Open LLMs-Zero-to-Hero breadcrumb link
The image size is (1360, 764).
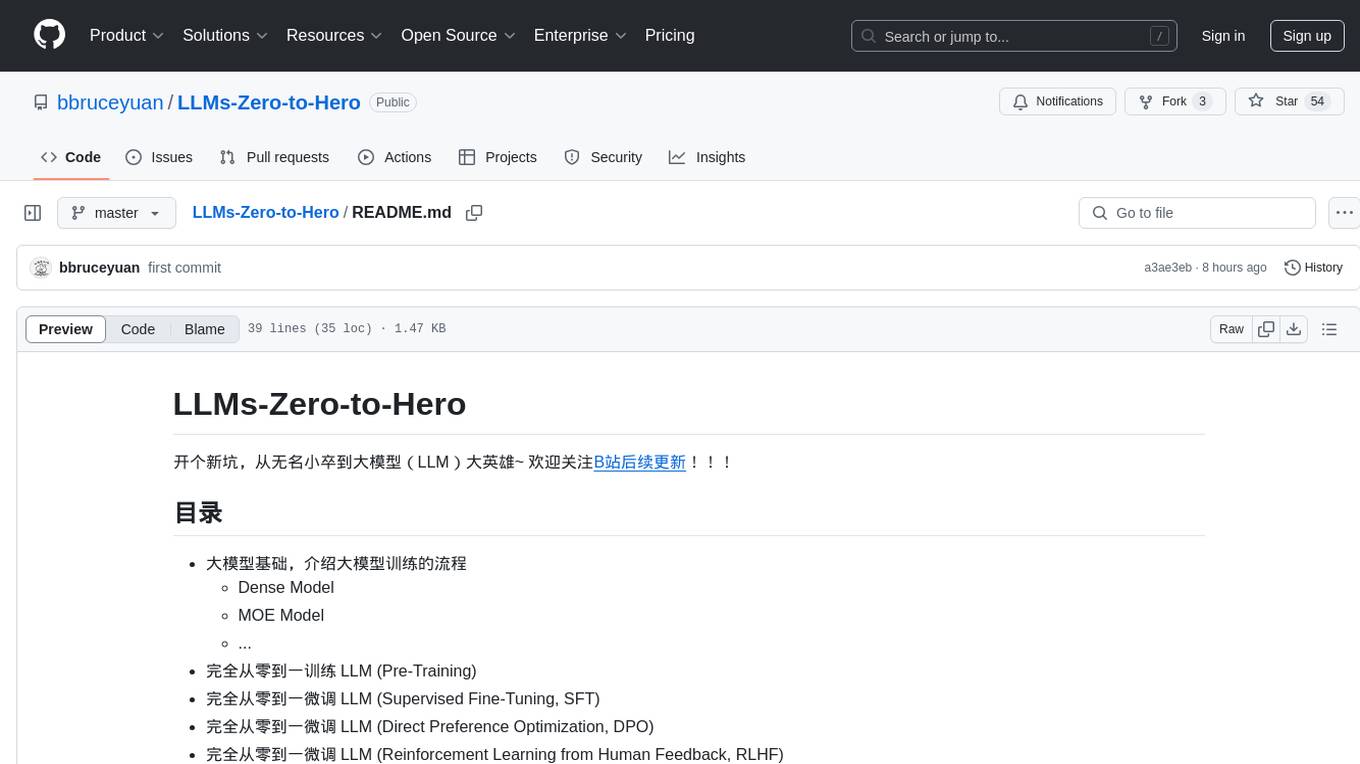pyautogui.click(x=265, y=213)
